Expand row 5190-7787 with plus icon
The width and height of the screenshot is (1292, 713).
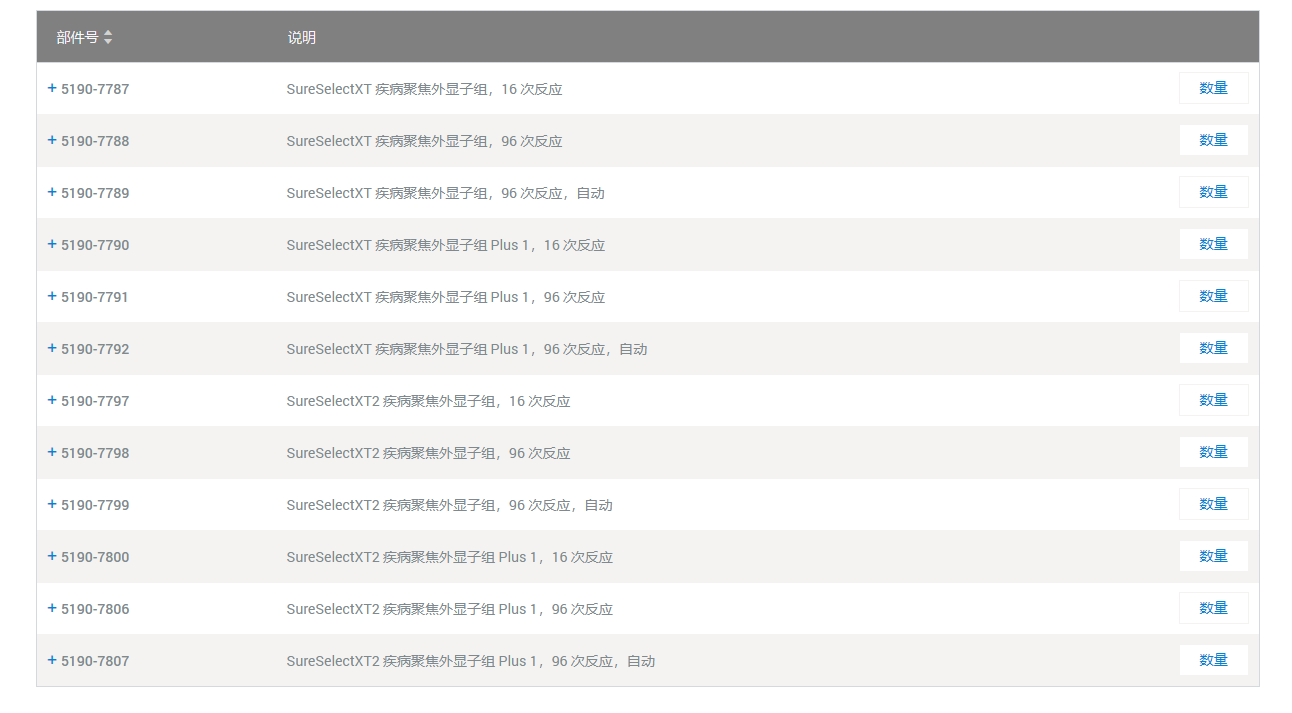(52, 88)
